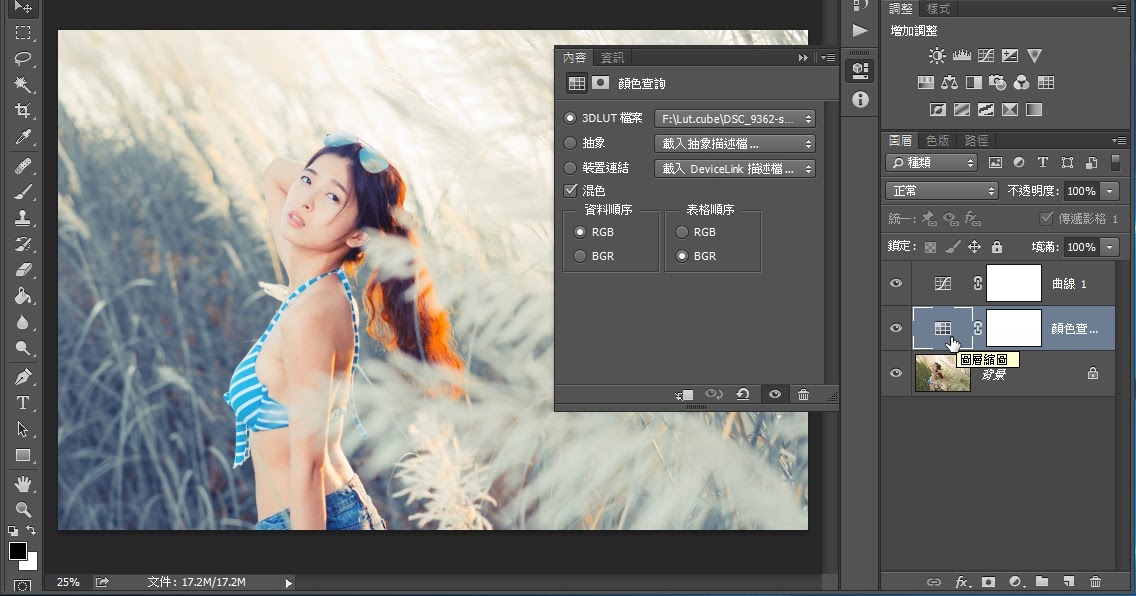Add an Invert adjustment
Screen dimensions: 1136x596
[938, 109]
